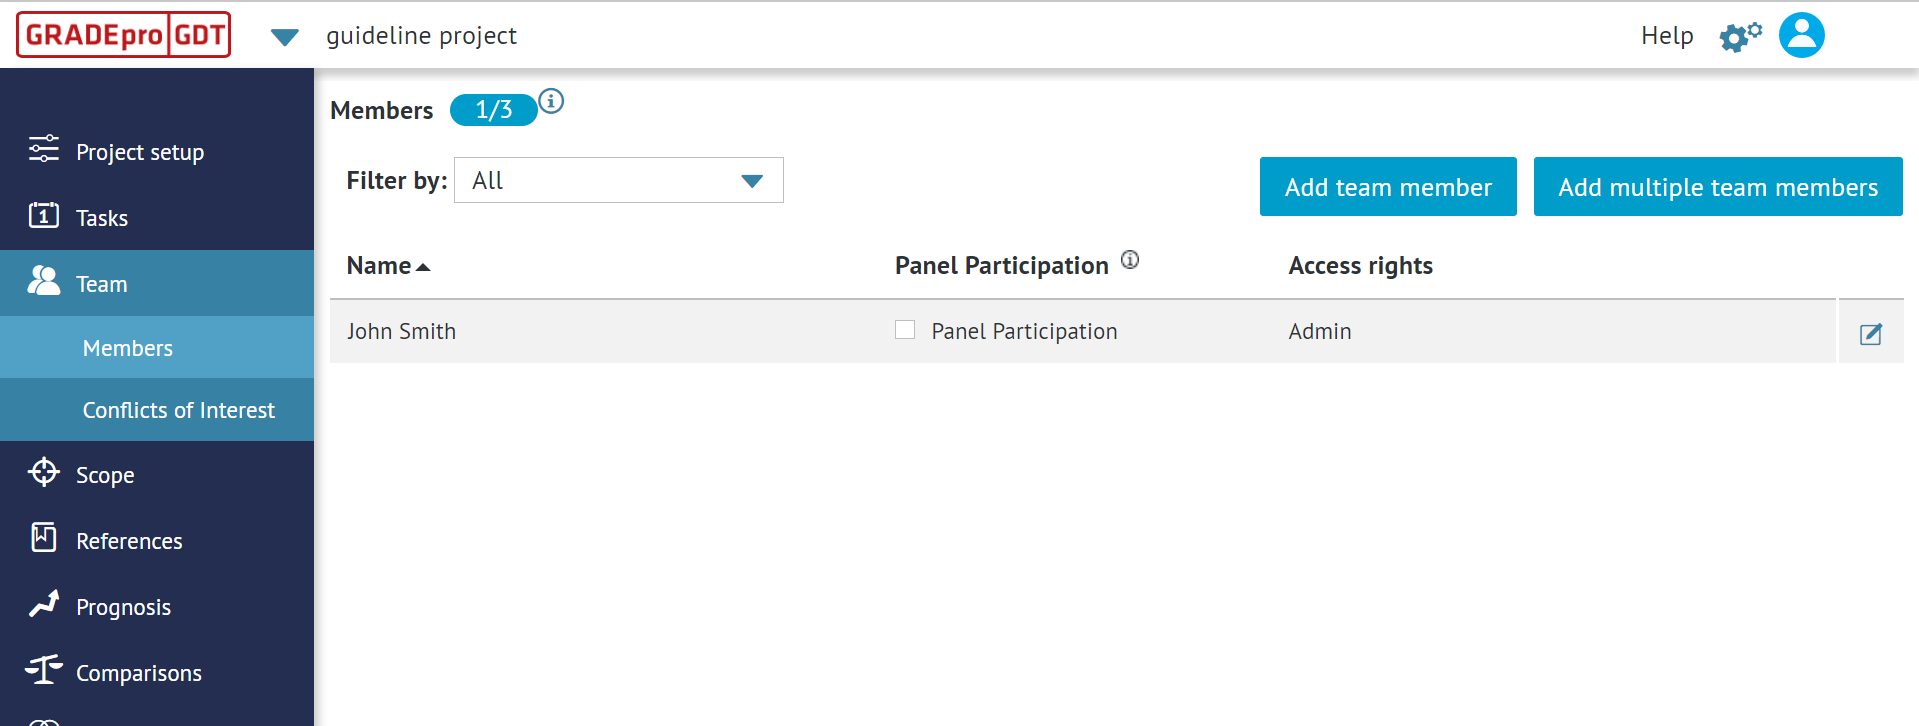Switch to the Conflicts of Interest tab
Screen dimensions: 1919x726
[179, 409]
